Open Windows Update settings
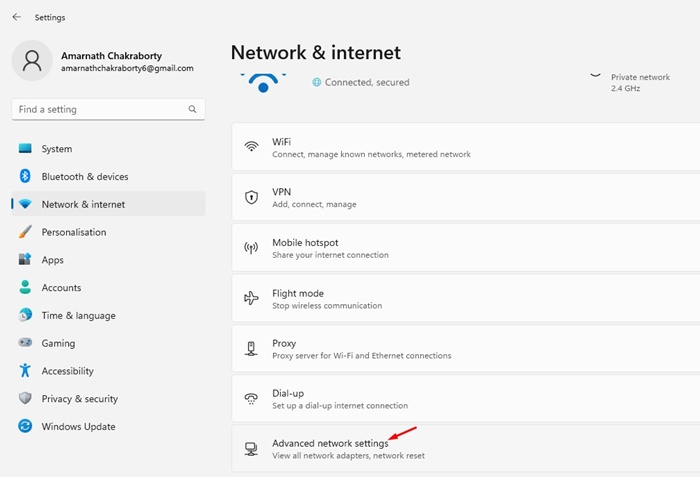This screenshot has width=700, height=477. (108, 426)
